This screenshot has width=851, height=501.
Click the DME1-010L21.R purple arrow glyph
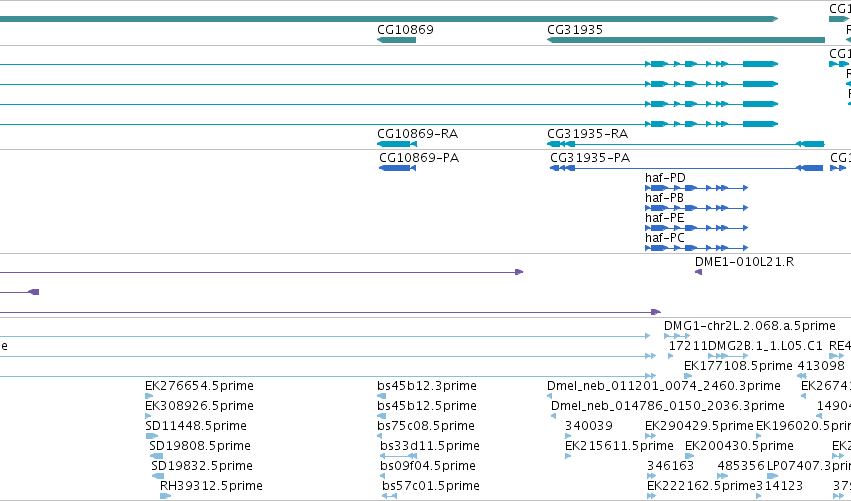(698, 271)
